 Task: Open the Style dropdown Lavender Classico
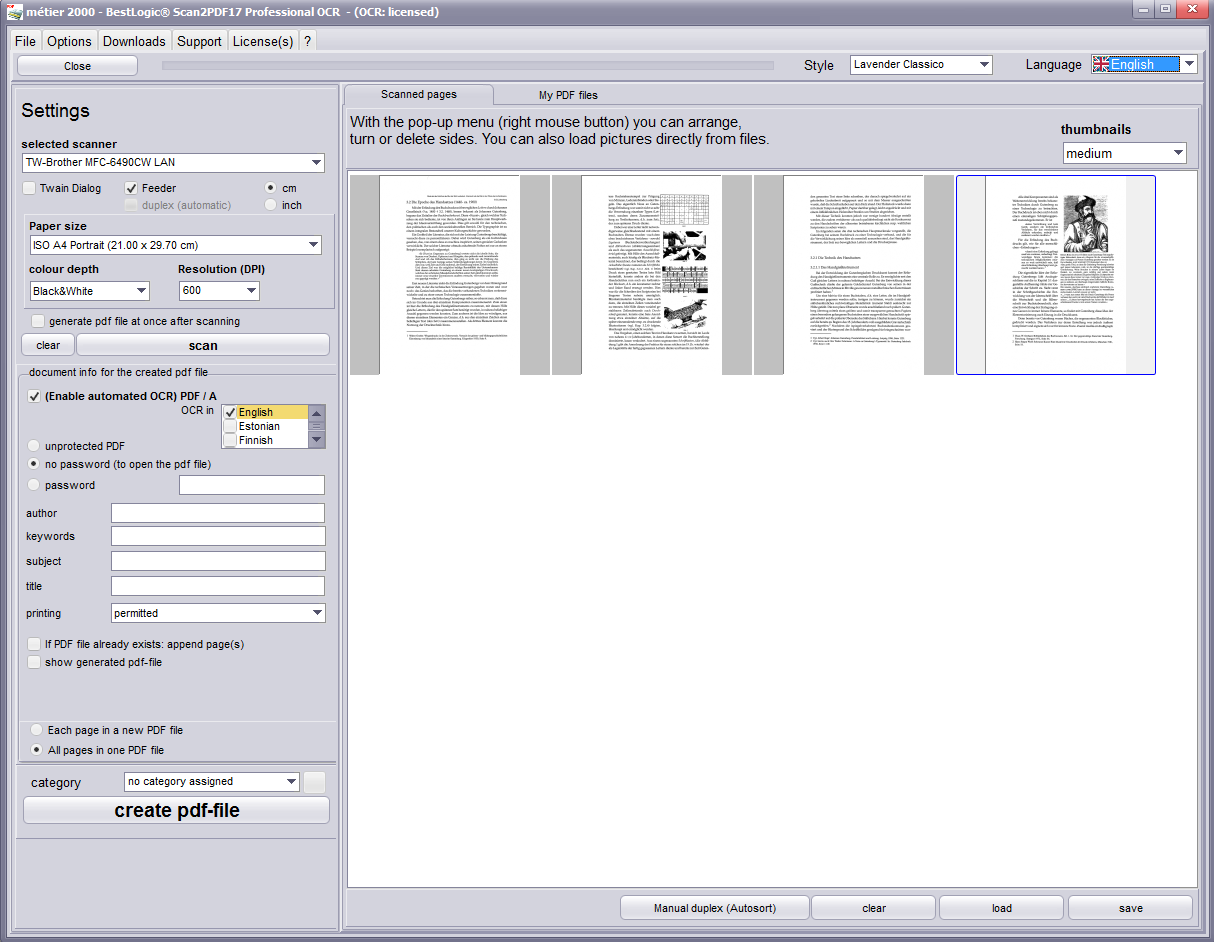tap(921, 65)
